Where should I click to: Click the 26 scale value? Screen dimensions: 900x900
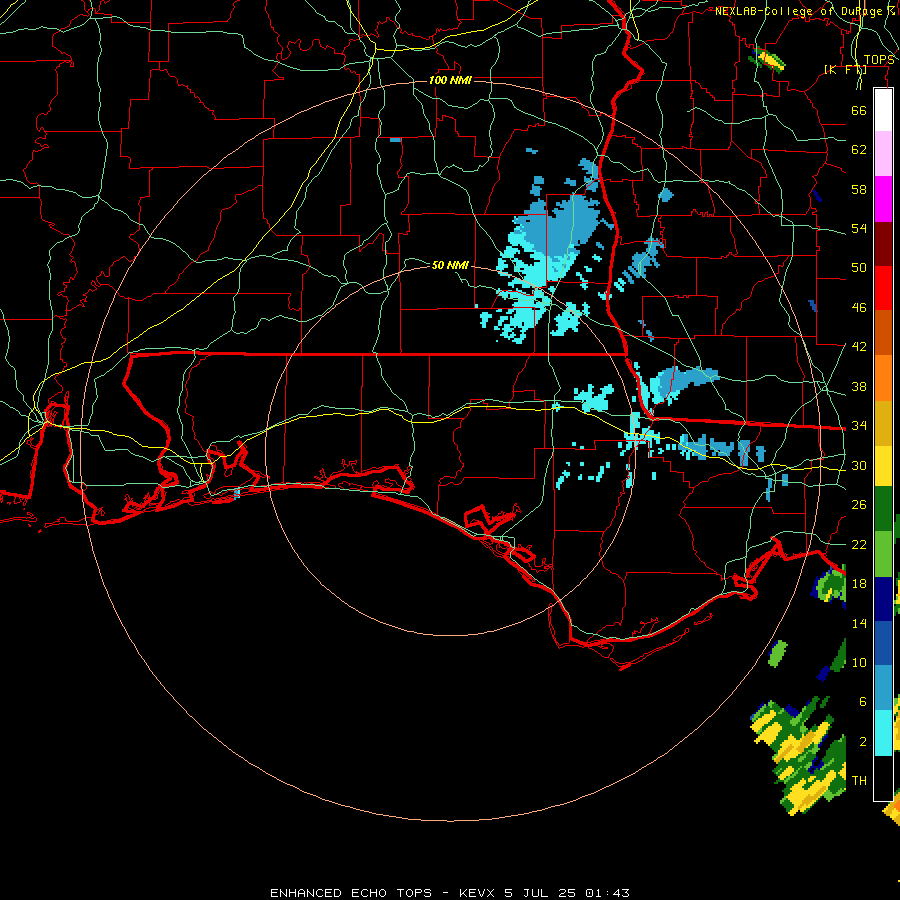859,505
